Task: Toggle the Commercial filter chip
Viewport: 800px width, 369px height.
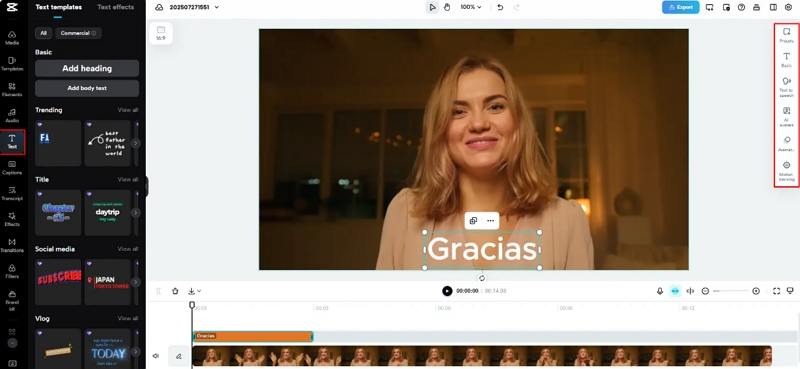Action: (78, 33)
